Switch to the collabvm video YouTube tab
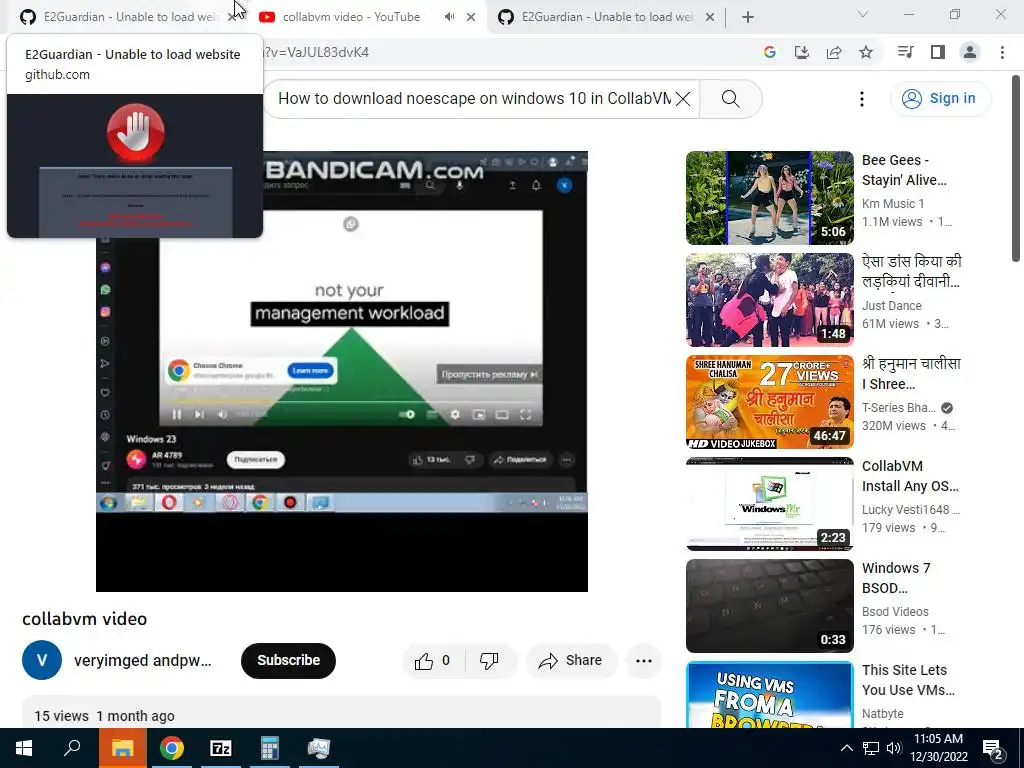Viewport: 1024px width, 768px height. 351,17
